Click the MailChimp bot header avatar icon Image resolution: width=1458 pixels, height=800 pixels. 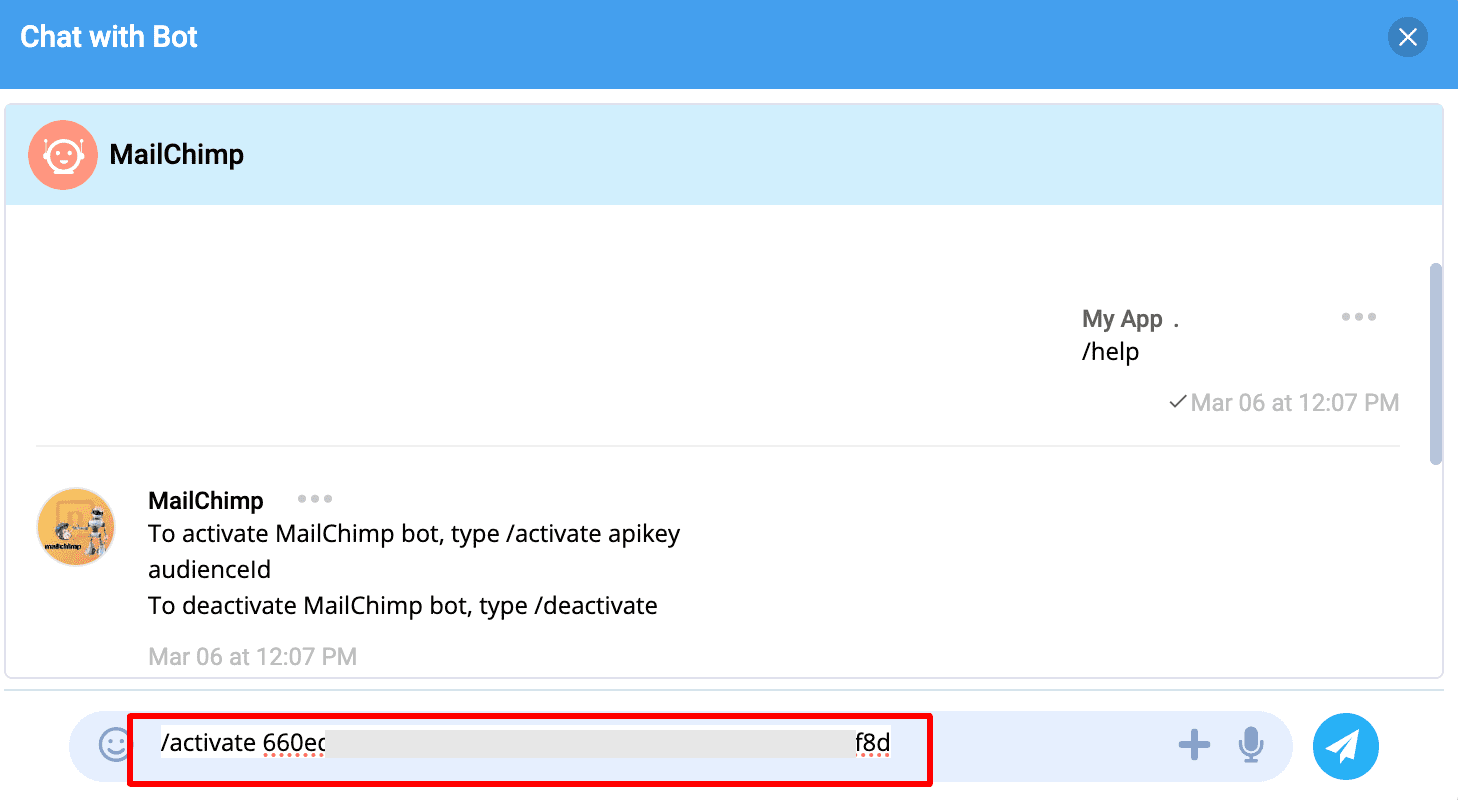tap(63, 155)
